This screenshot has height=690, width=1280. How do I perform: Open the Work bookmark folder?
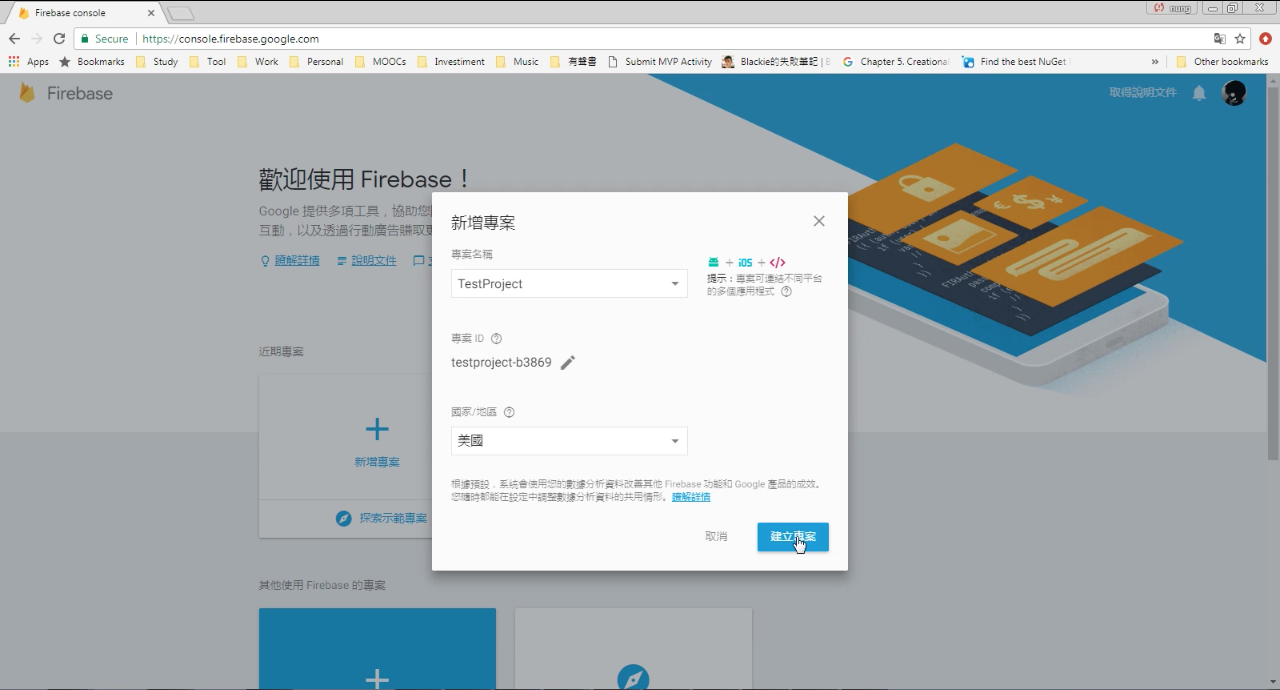pyautogui.click(x=258, y=62)
